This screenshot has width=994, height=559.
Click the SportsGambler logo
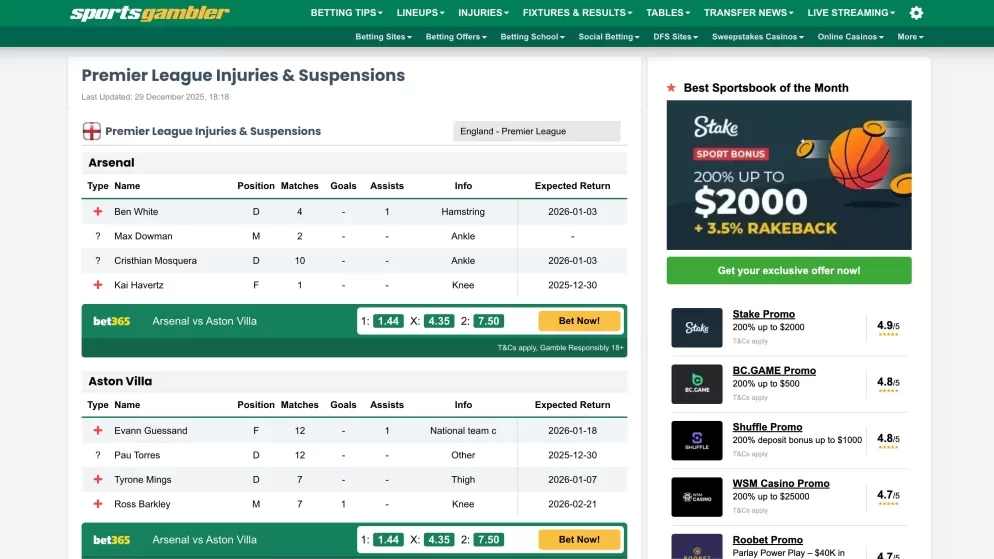(x=150, y=14)
